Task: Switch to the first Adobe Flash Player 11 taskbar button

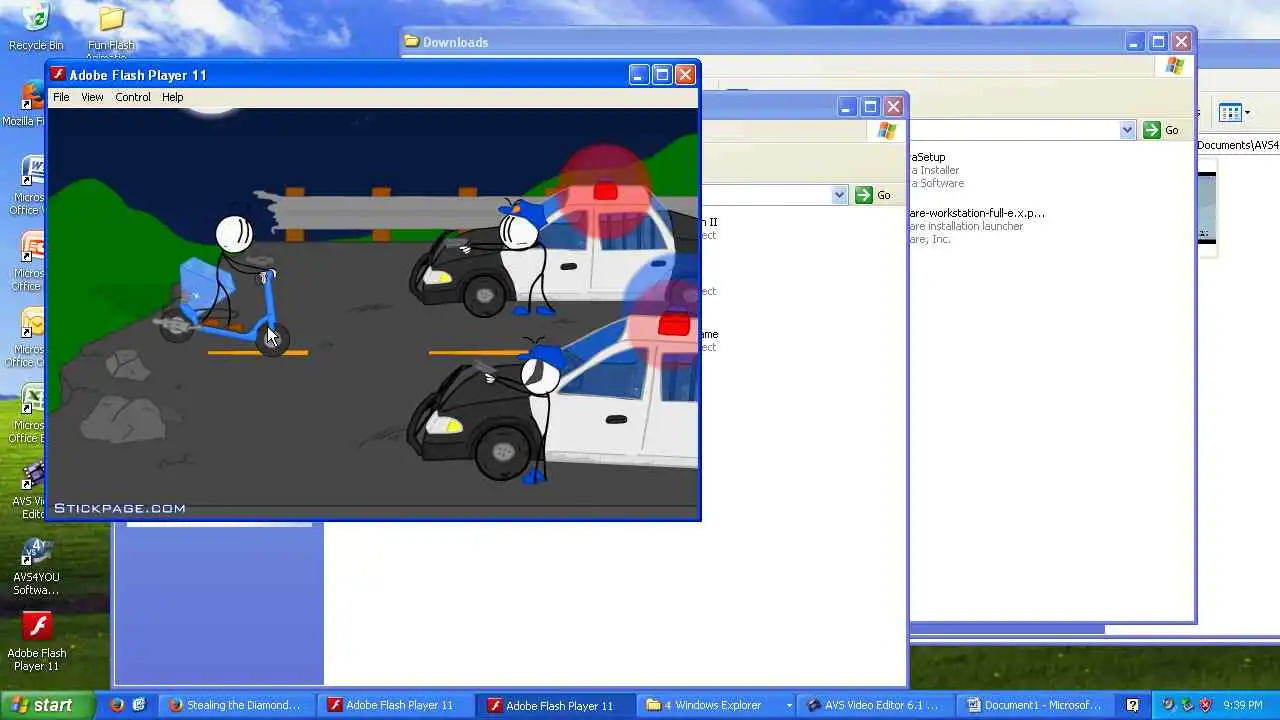Action: [x=396, y=705]
